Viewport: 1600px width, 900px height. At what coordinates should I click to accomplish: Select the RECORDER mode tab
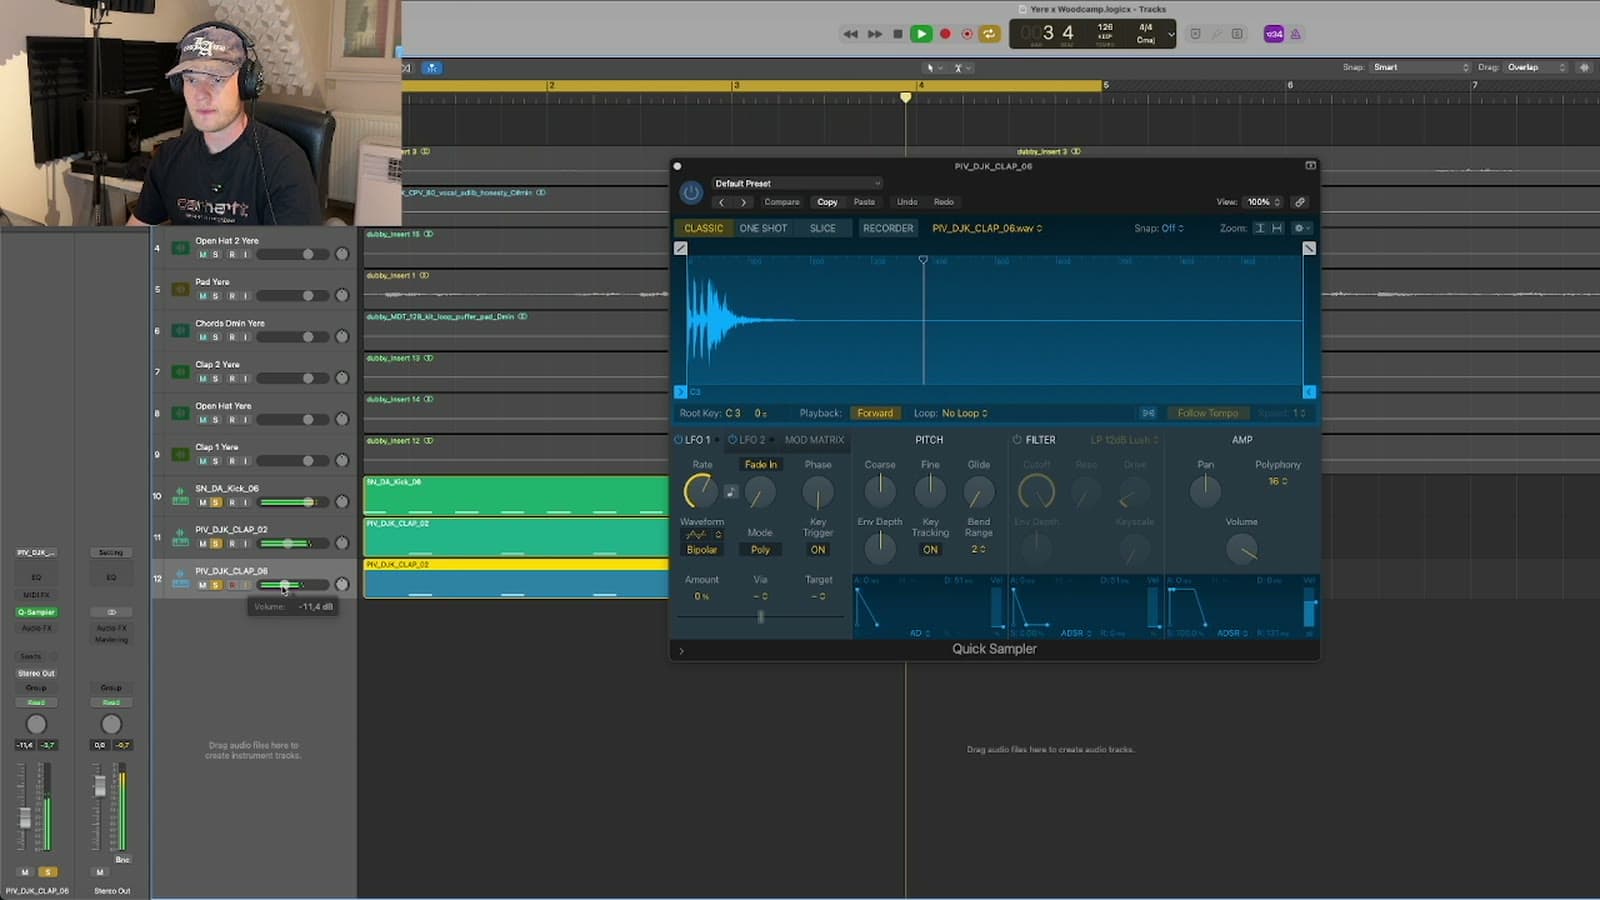(888, 228)
